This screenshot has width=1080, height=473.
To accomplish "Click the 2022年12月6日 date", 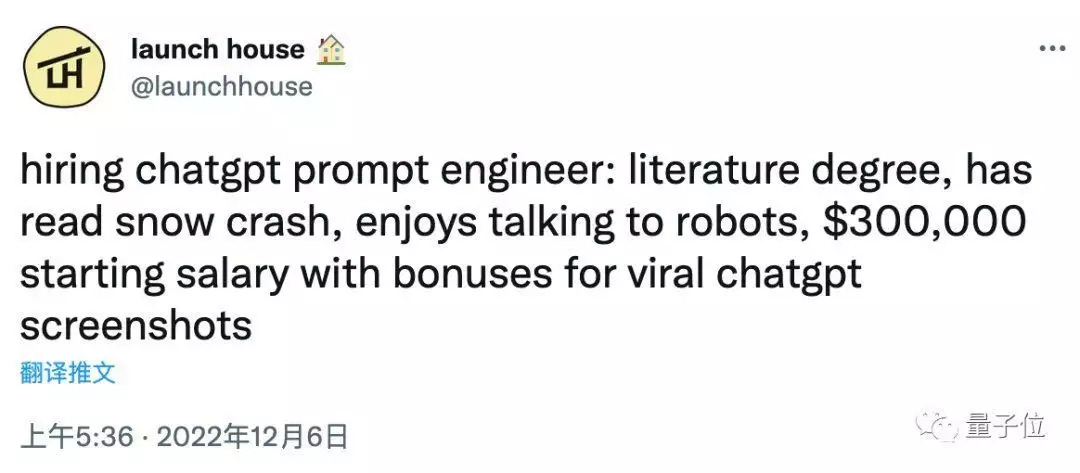I will [x=250, y=437].
